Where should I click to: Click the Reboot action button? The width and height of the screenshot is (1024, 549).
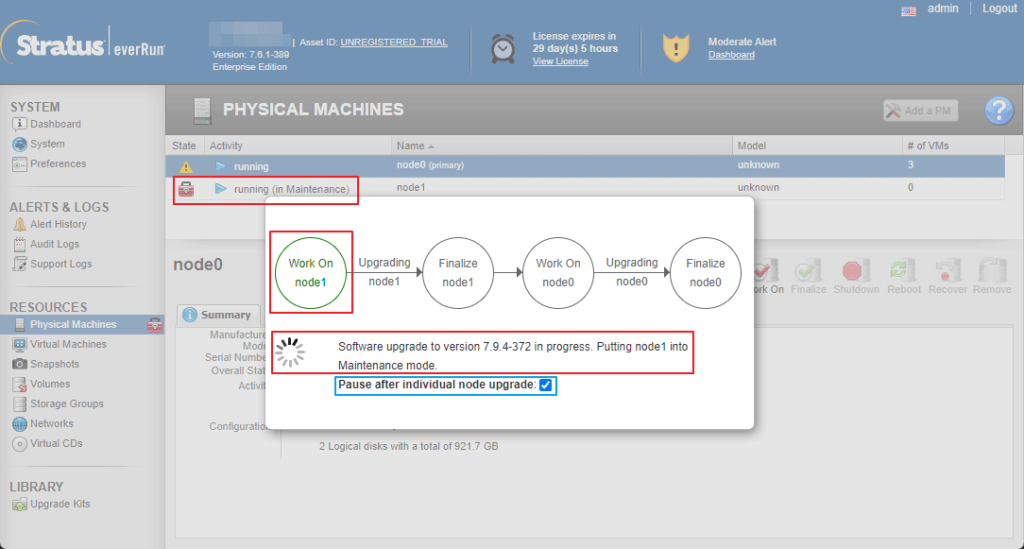tap(904, 277)
